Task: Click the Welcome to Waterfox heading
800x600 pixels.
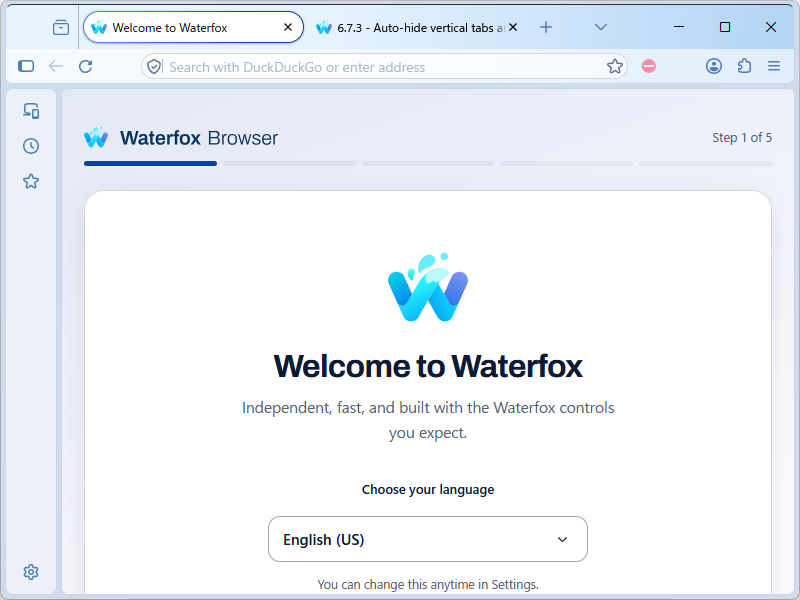Action: [x=428, y=366]
